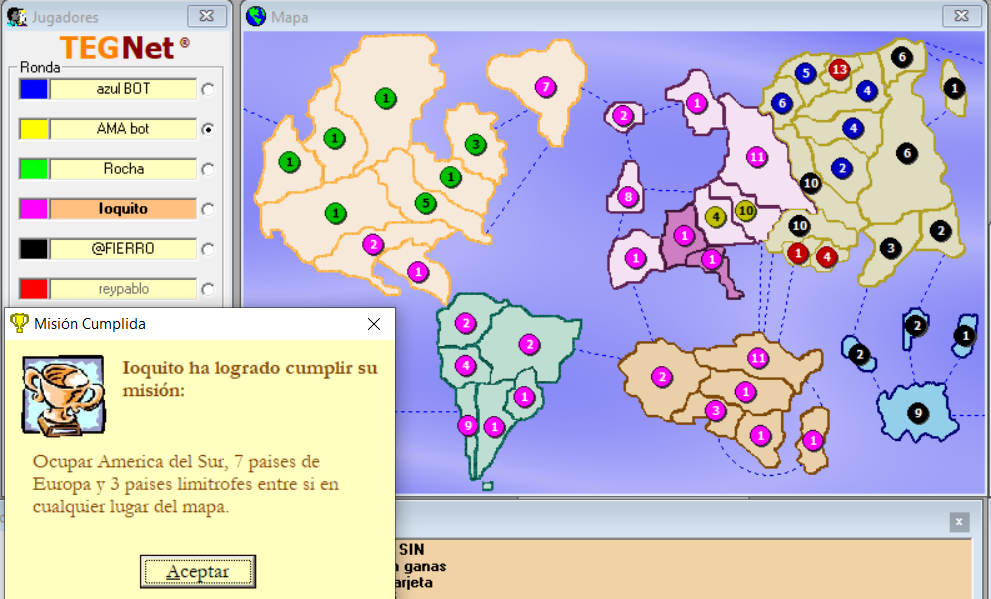Select the black army token with 9
The height and width of the screenshot is (599, 991).
(916, 412)
